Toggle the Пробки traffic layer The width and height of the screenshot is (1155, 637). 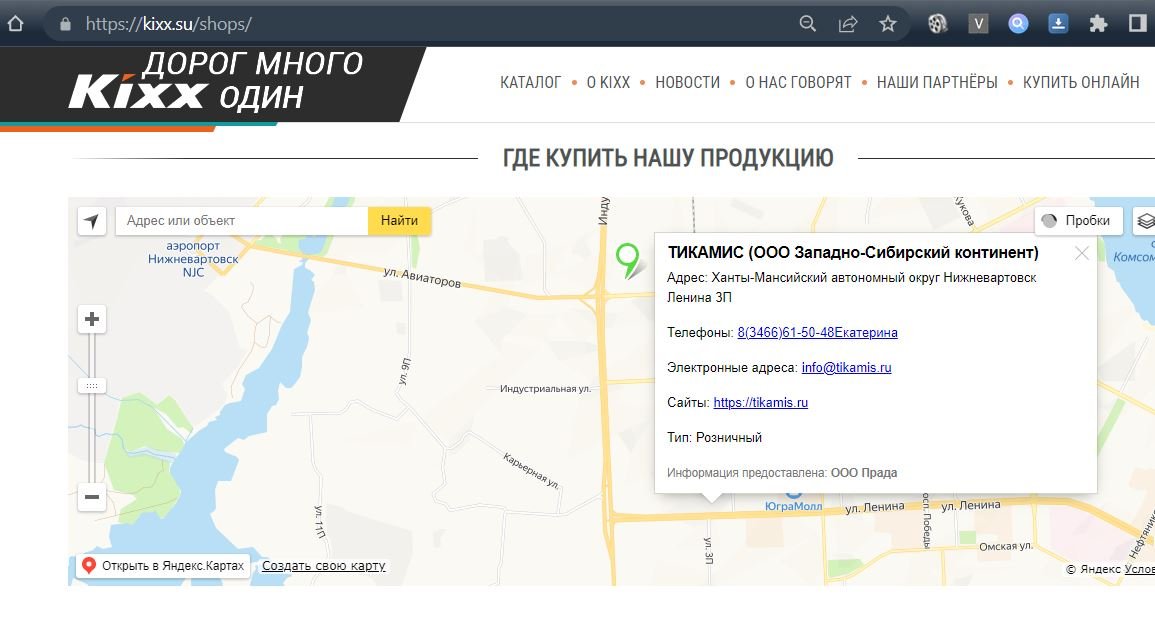coord(1078,221)
